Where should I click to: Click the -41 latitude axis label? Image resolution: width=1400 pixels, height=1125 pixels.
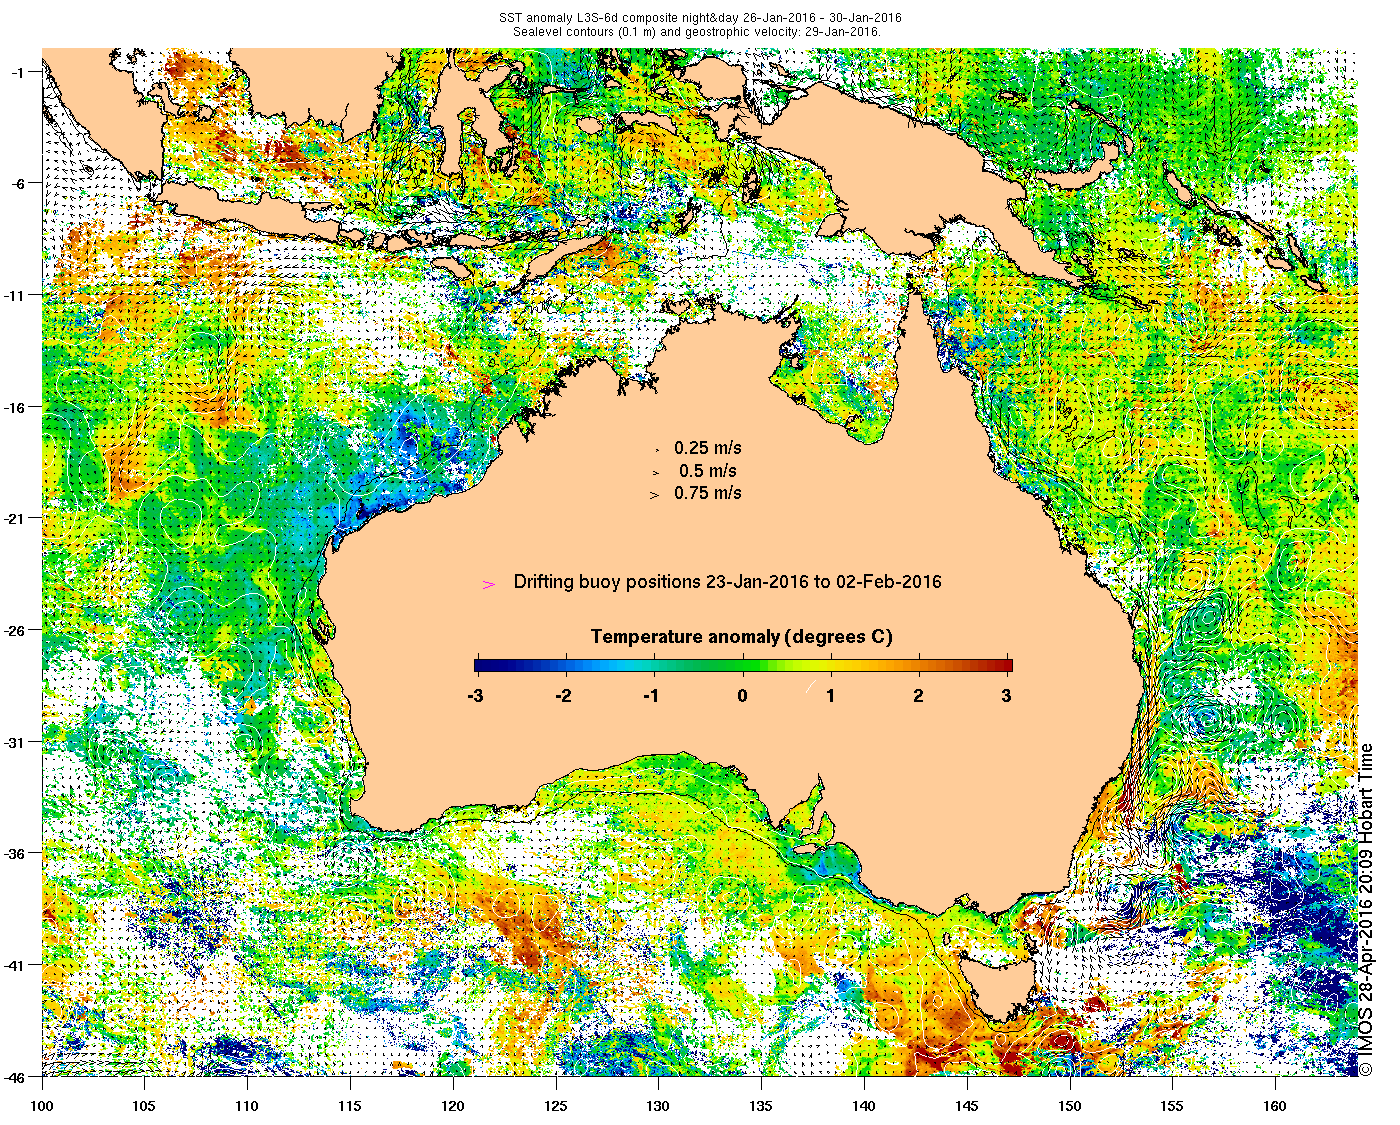(17, 965)
